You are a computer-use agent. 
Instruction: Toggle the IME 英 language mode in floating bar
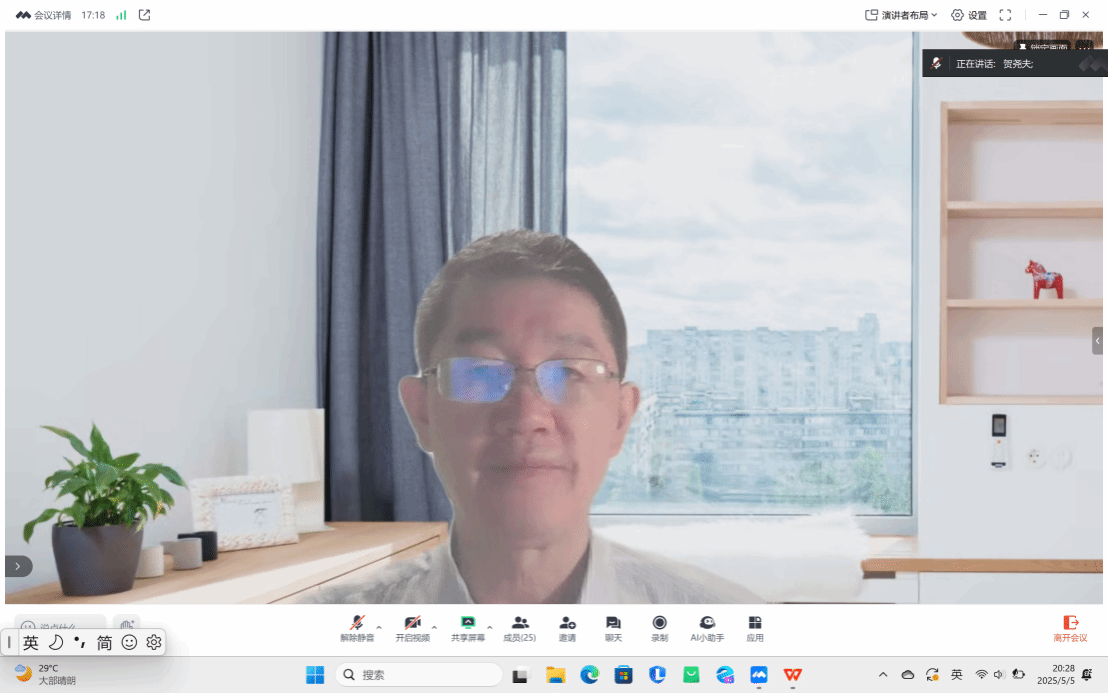click(31, 642)
